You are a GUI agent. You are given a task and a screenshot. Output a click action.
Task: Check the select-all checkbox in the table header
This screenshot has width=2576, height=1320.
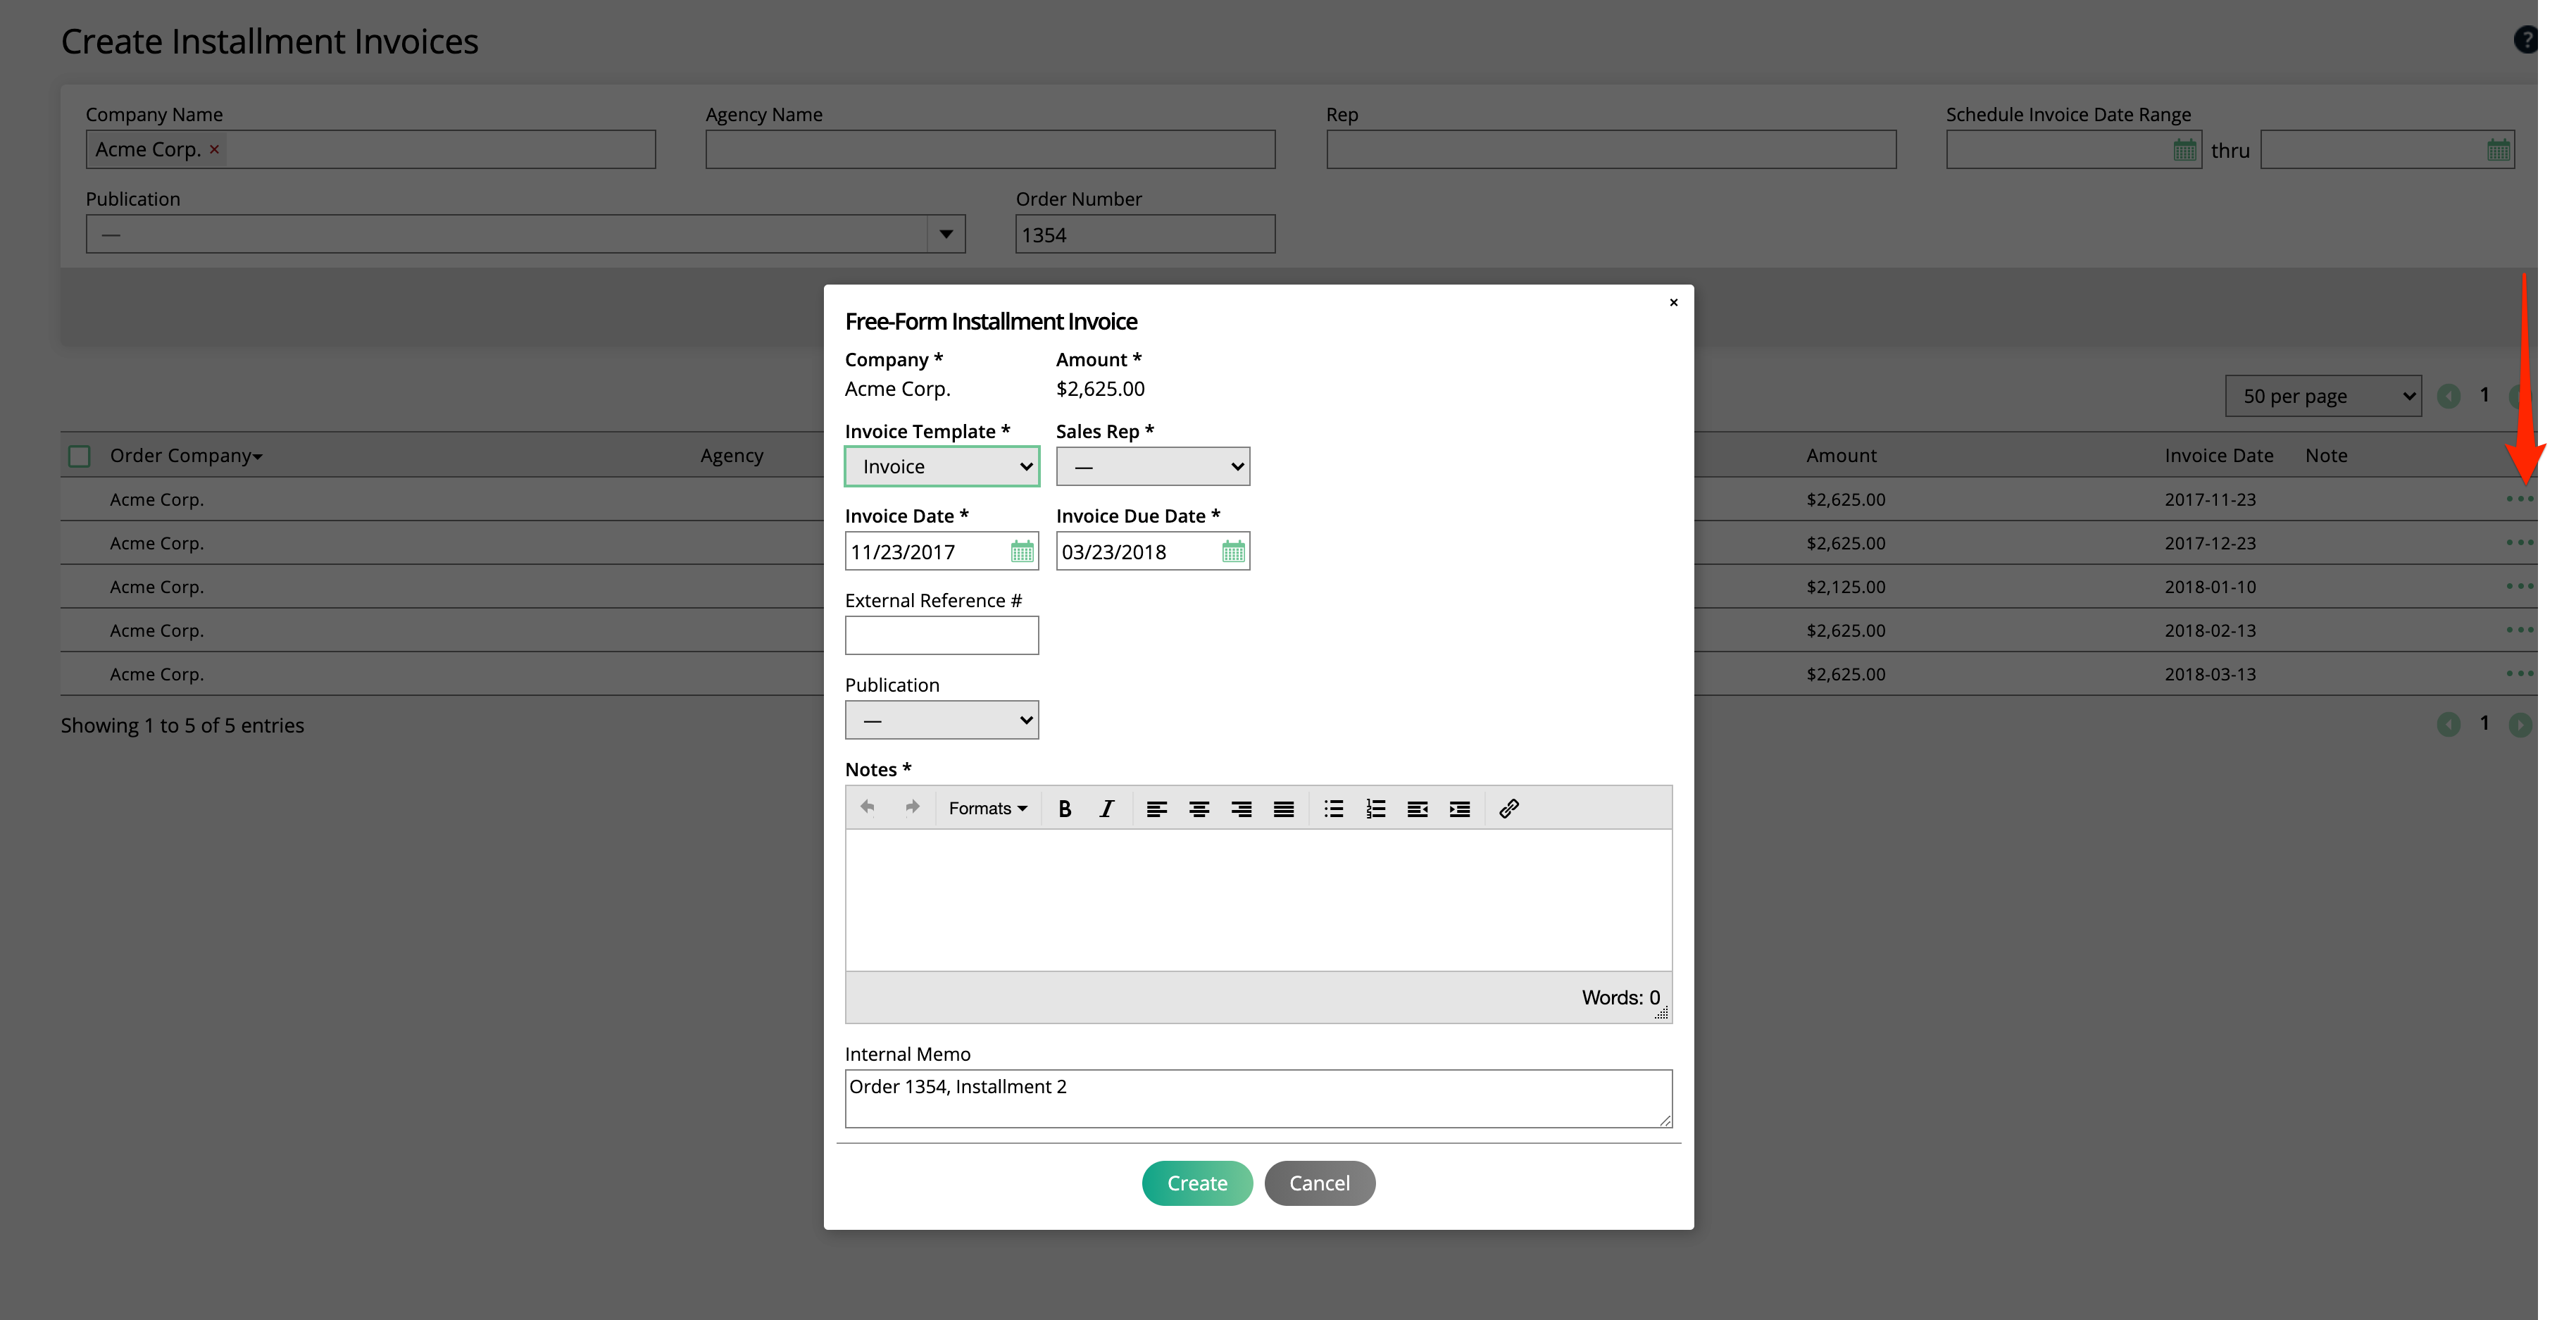79,455
